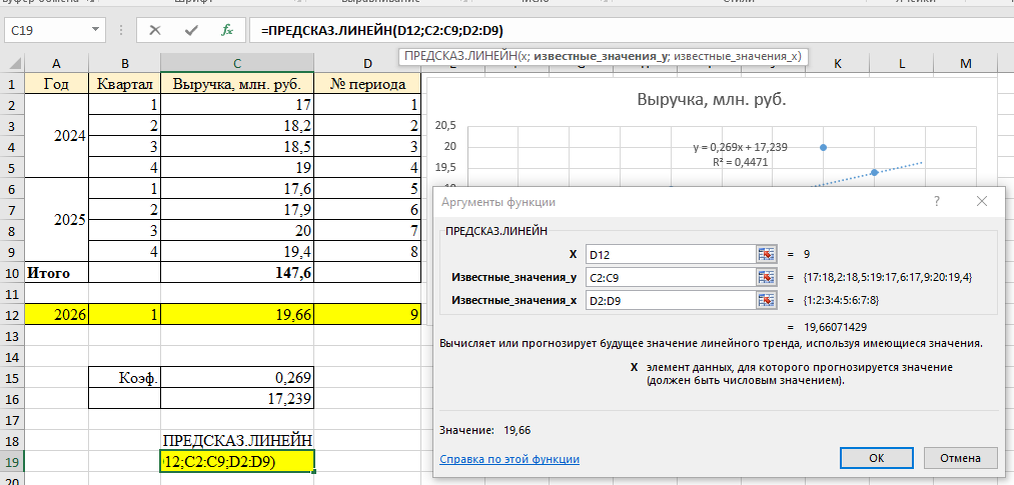Click the yellow 2026 cell

point(56,315)
